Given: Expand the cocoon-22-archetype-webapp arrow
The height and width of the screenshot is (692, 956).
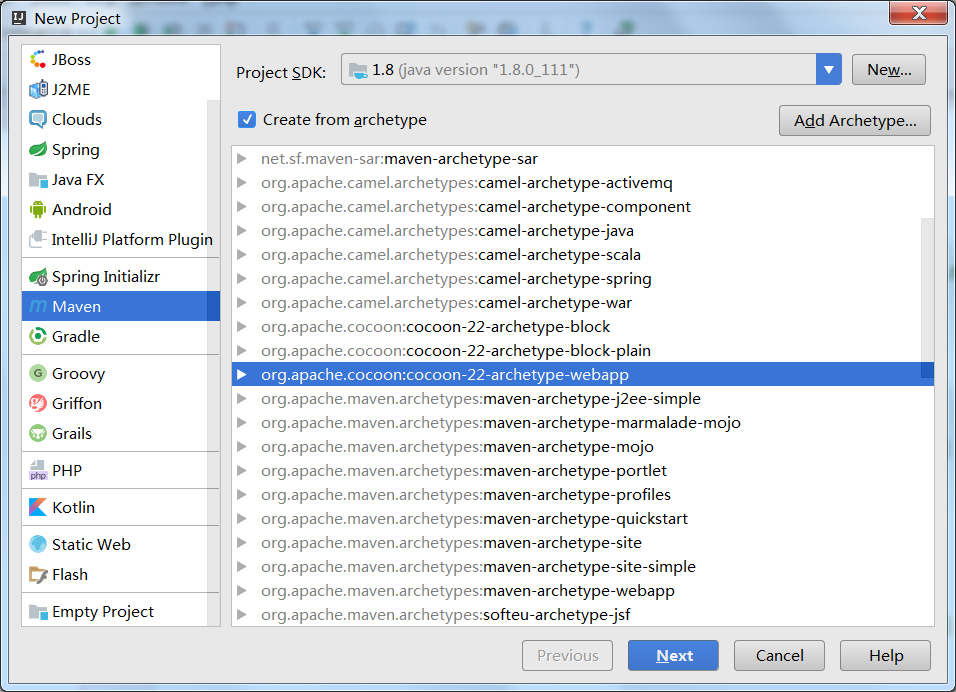Looking at the screenshot, I should [x=242, y=374].
